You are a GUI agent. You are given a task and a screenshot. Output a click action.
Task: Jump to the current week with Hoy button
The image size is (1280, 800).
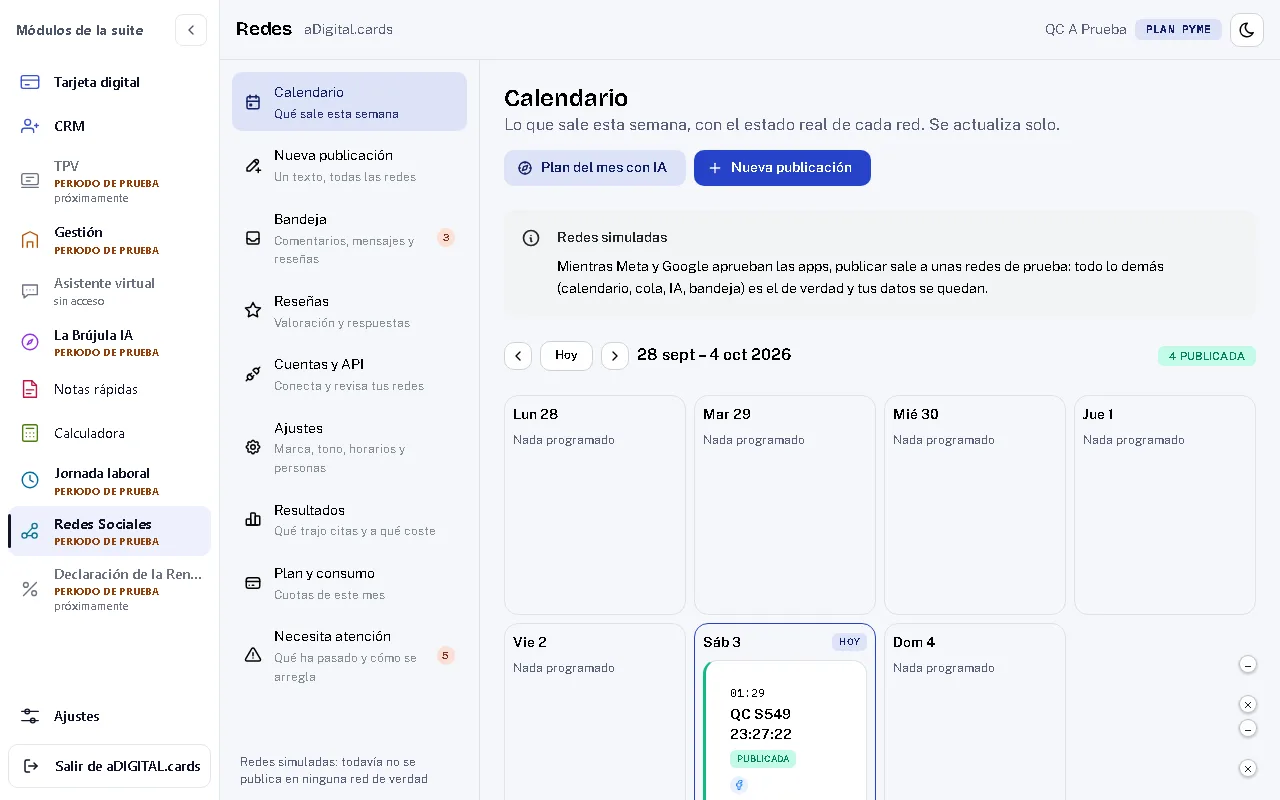566,355
